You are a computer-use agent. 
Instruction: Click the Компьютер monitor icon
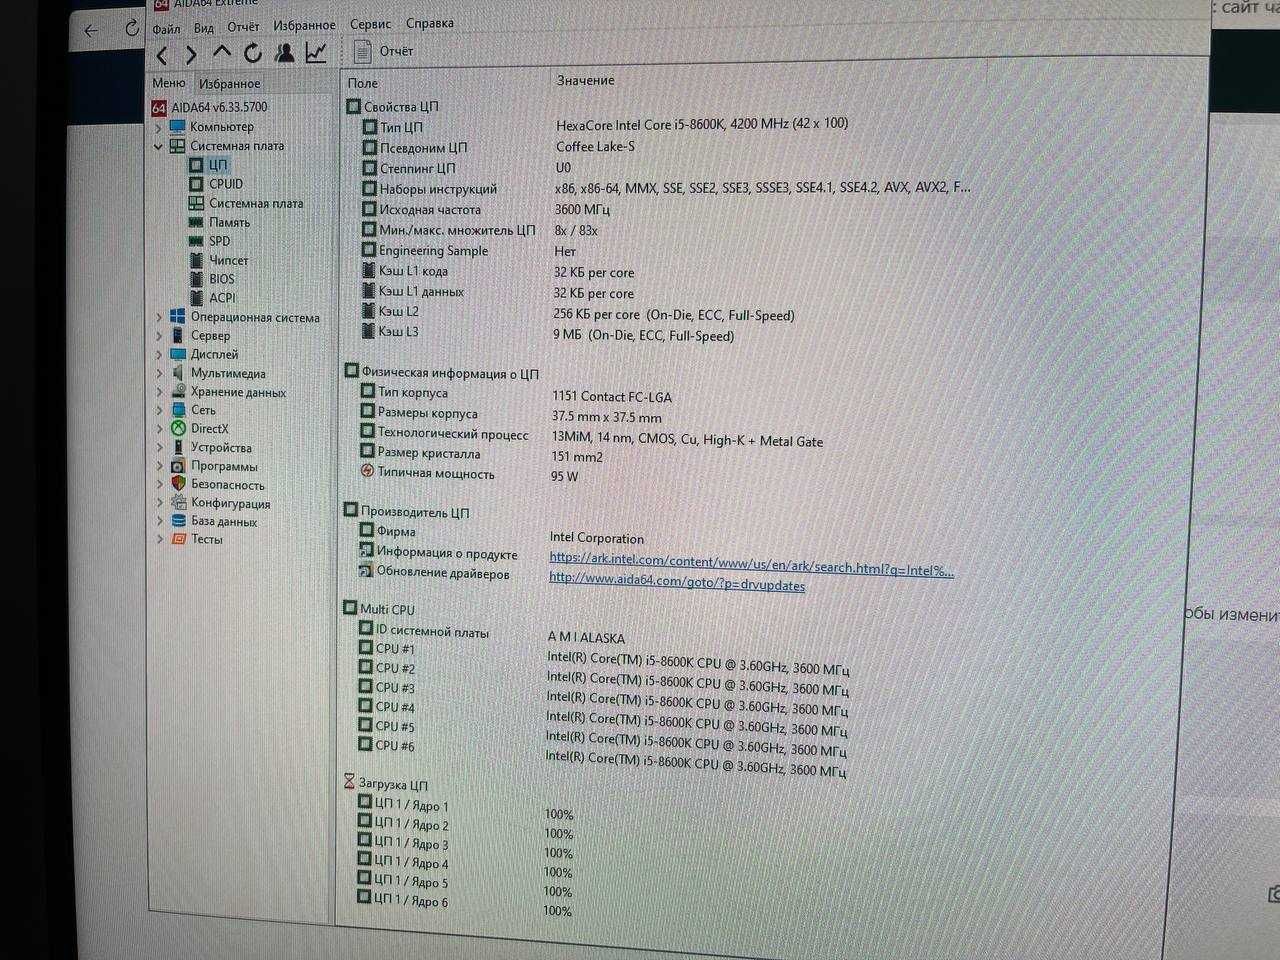[177, 127]
